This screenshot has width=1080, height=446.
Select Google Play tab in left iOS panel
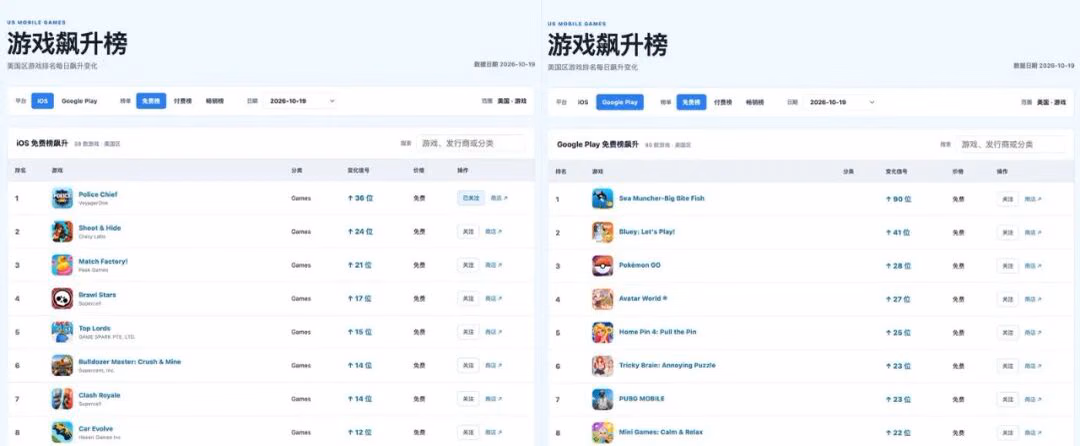[79, 101]
